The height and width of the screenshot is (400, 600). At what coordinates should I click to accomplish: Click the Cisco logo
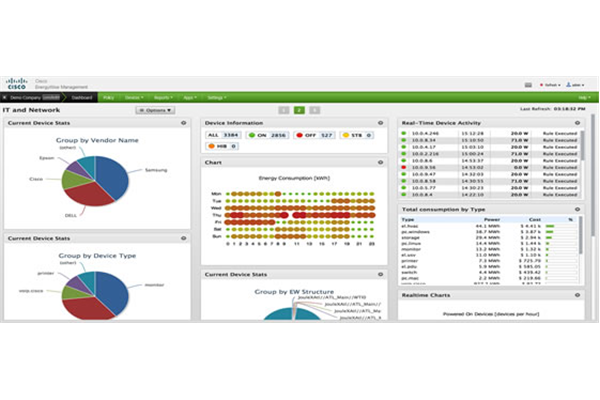point(16,83)
